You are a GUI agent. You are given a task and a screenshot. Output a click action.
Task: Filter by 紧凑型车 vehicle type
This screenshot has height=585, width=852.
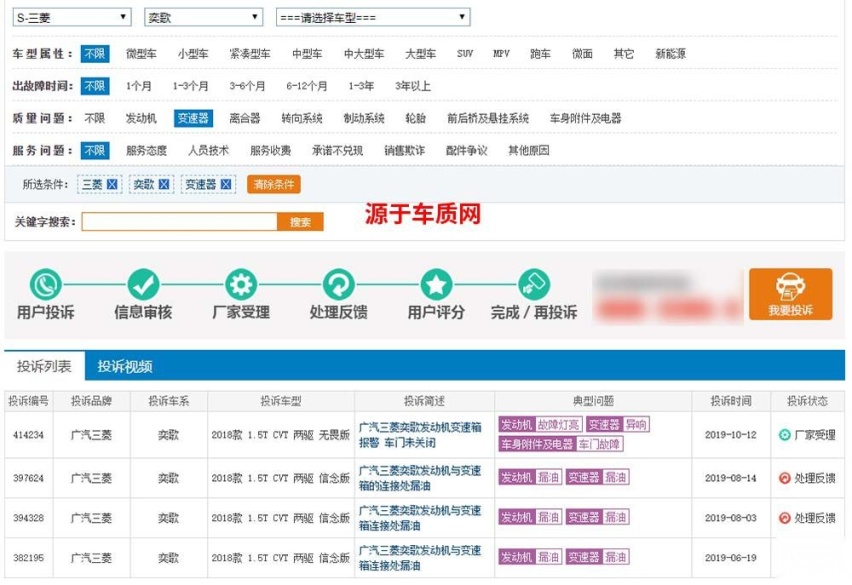coord(249,54)
